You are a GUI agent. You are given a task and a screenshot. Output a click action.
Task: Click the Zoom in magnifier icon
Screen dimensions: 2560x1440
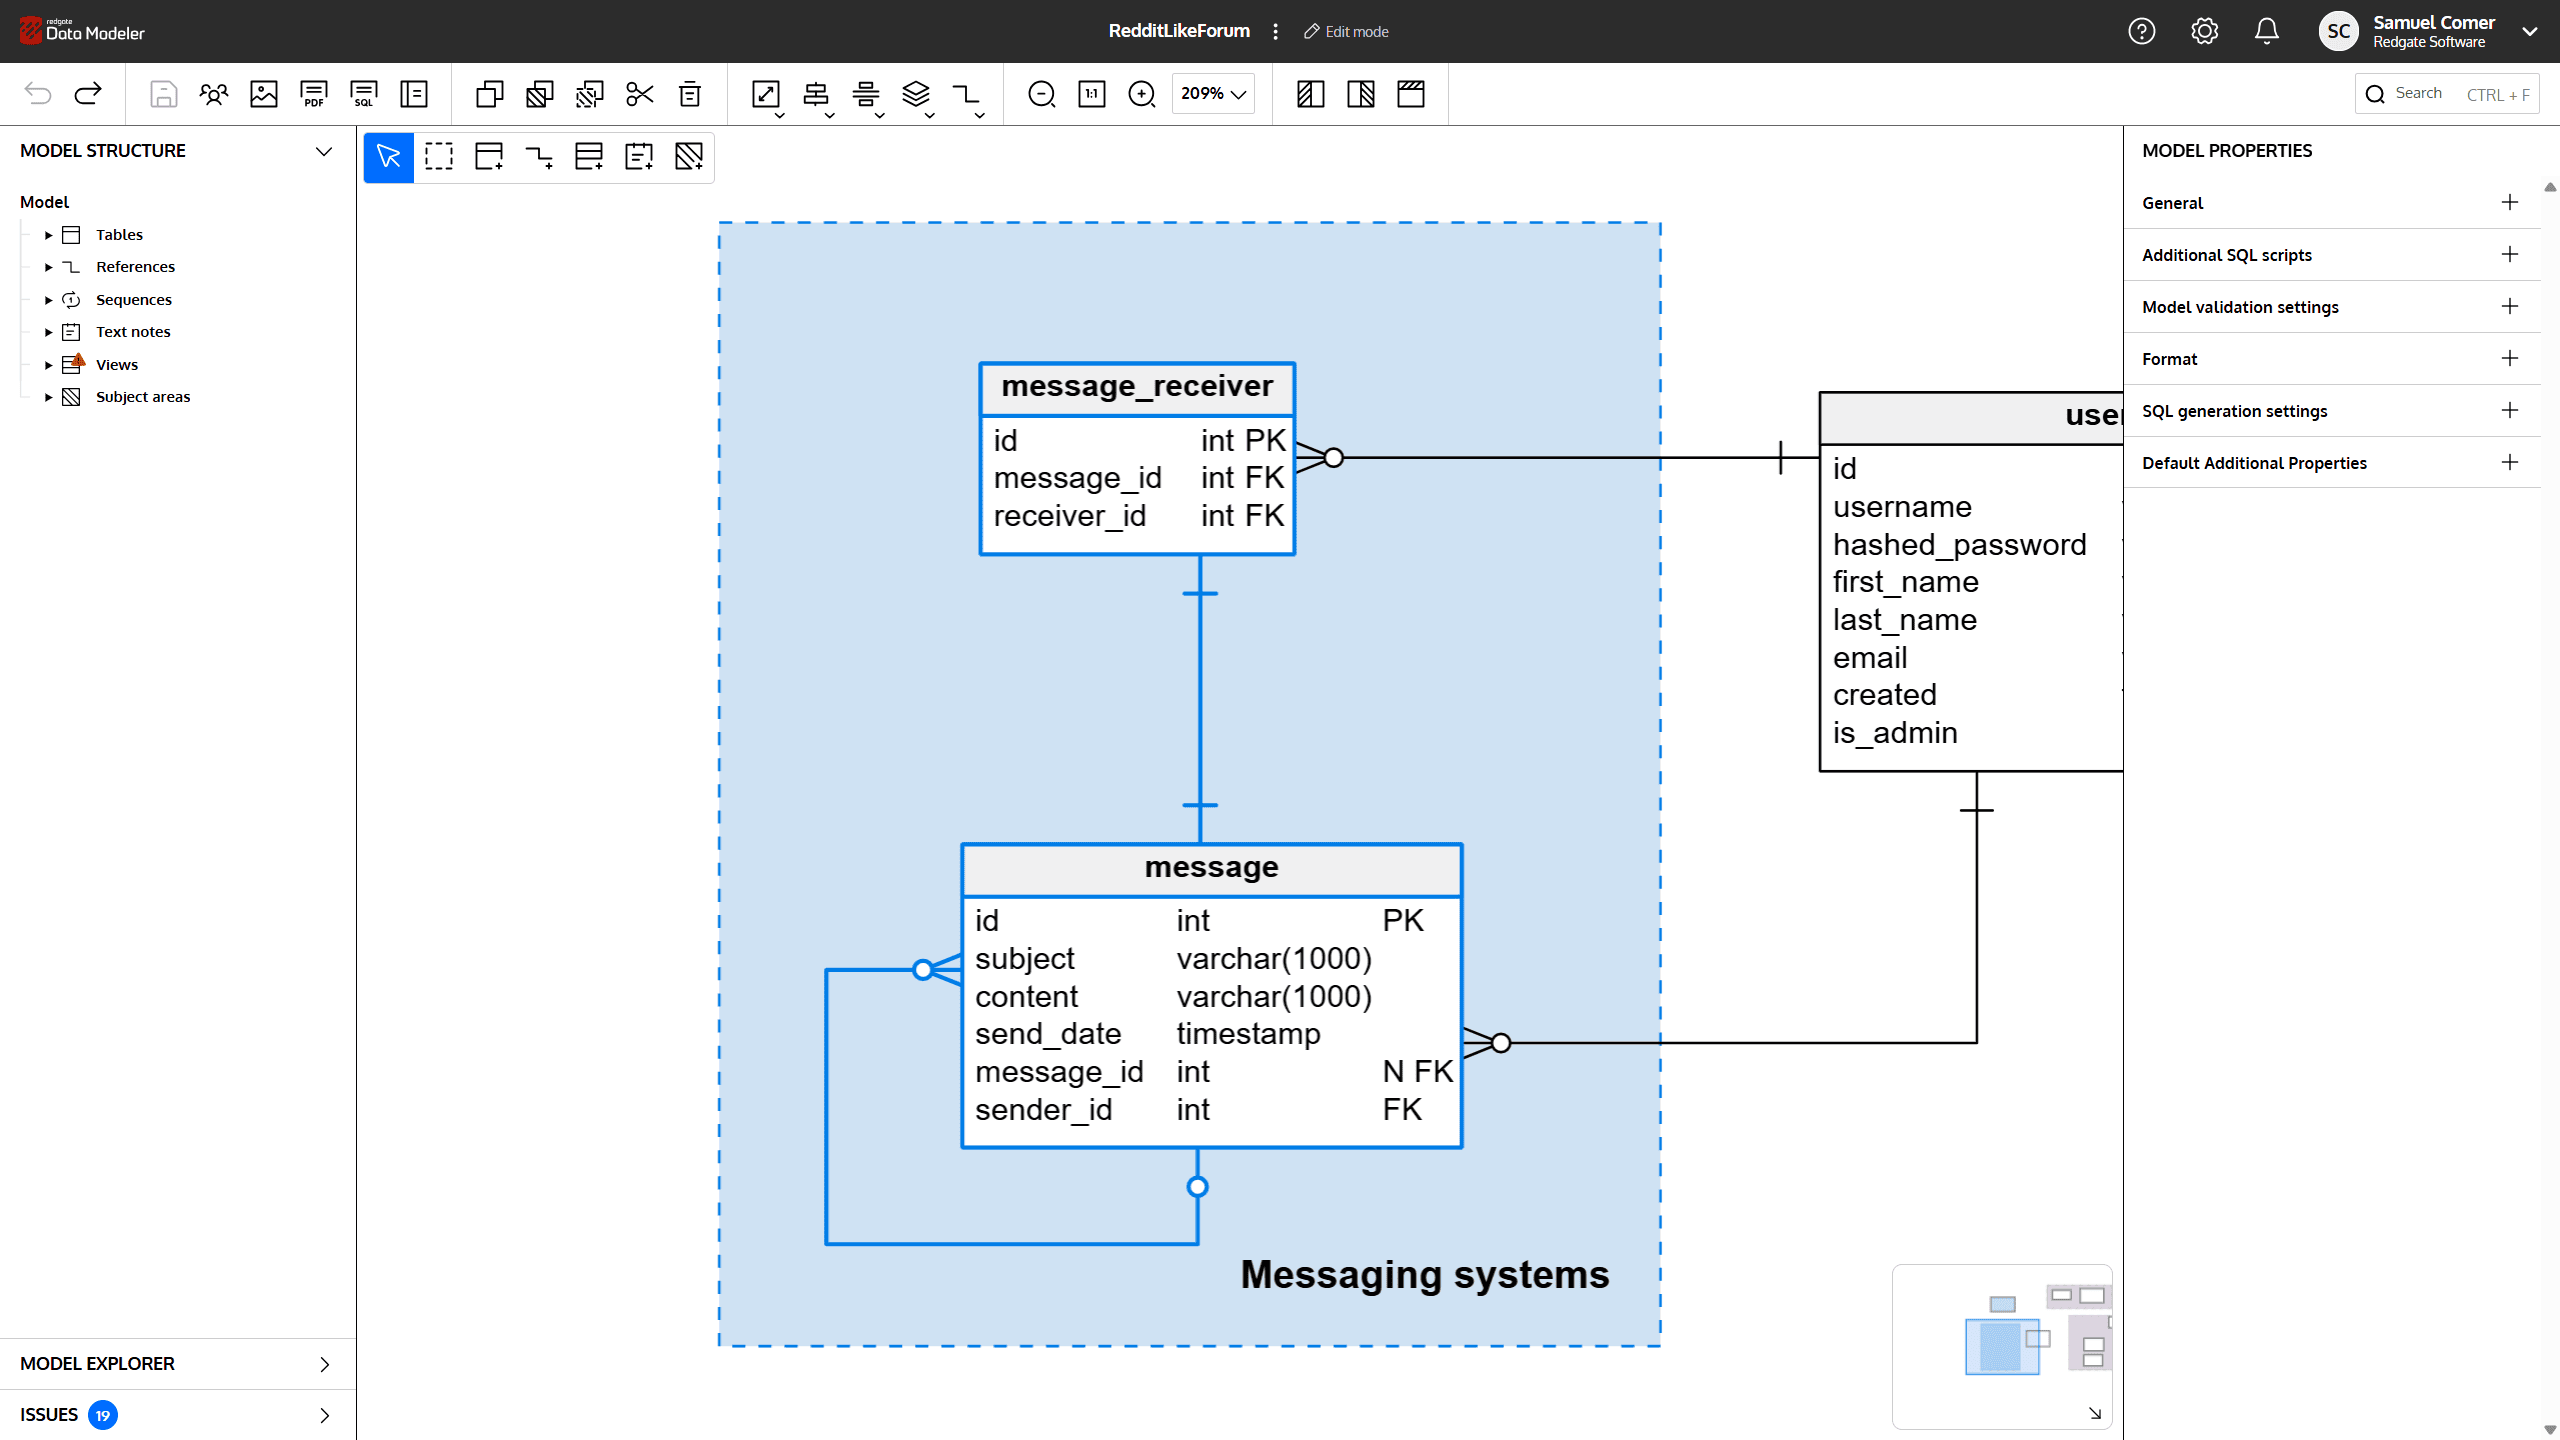[1141, 94]
